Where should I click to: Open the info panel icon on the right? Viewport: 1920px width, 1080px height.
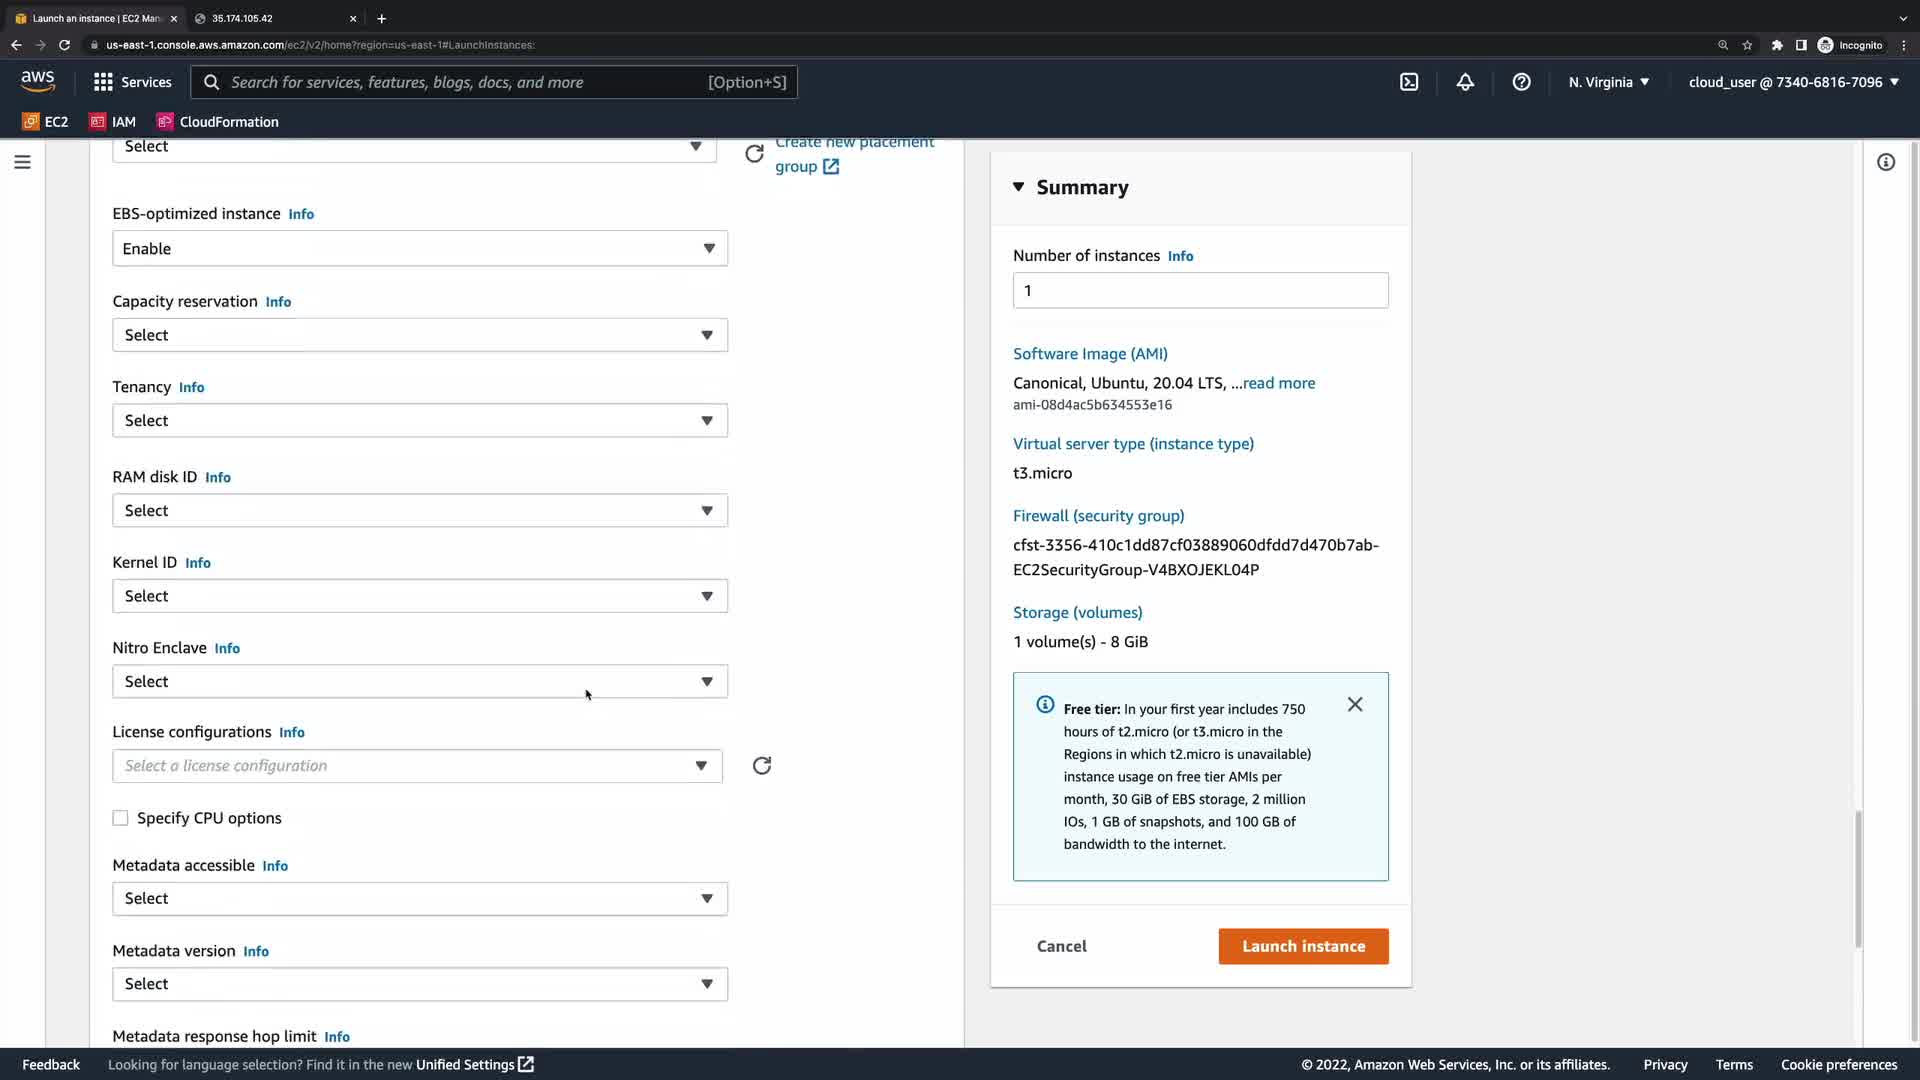click(1886, 162)
